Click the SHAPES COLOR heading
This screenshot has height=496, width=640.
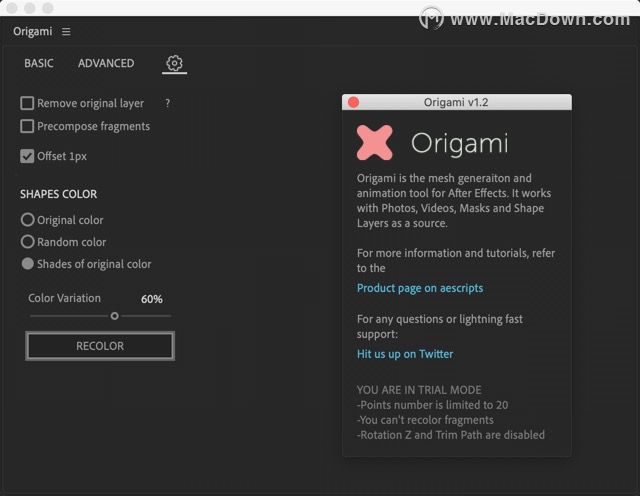pyautogui.click(x=59, y=194)
